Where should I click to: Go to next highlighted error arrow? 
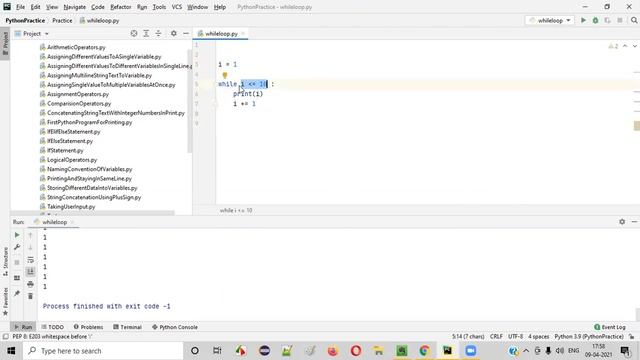pyautogui.click(x=635, y=46)
